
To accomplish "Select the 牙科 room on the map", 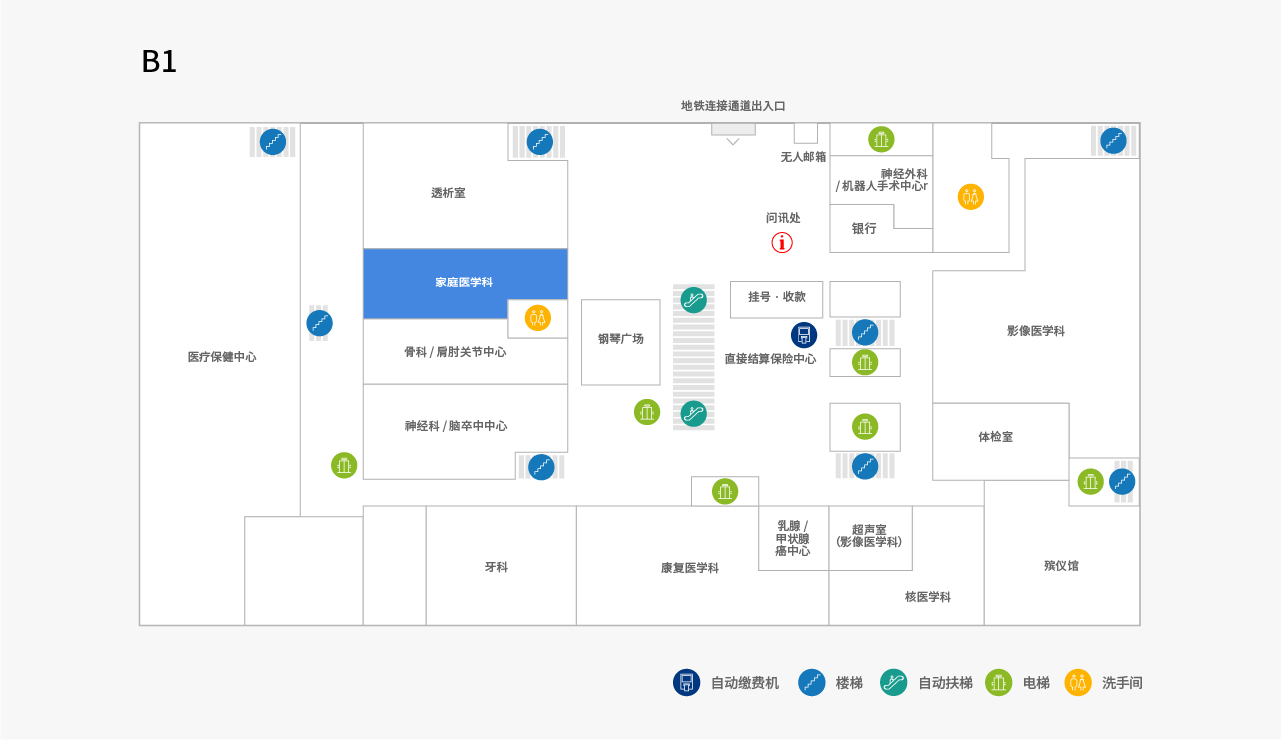I will [x=497, y=567].
